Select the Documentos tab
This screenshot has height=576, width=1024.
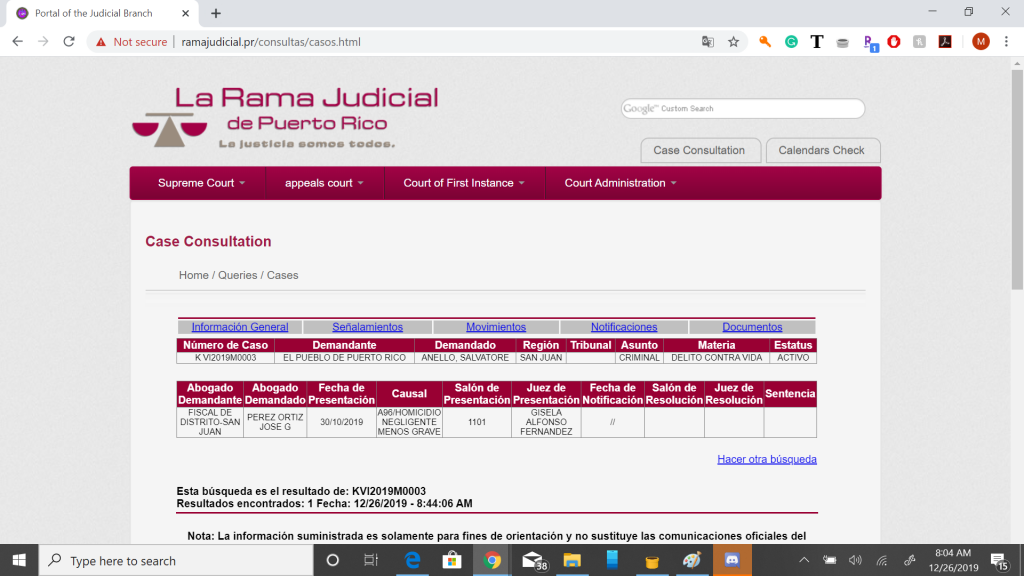752,327
